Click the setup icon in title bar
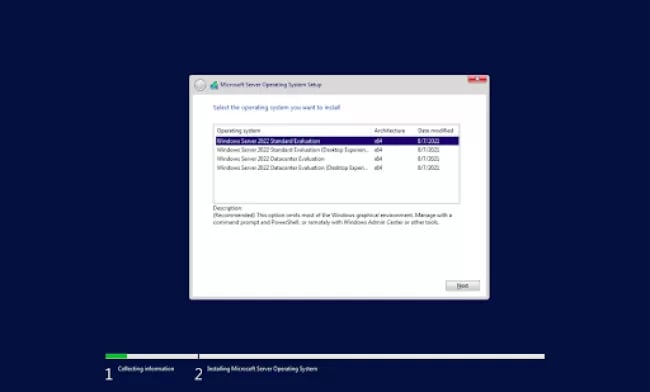 tap(214, 85)
